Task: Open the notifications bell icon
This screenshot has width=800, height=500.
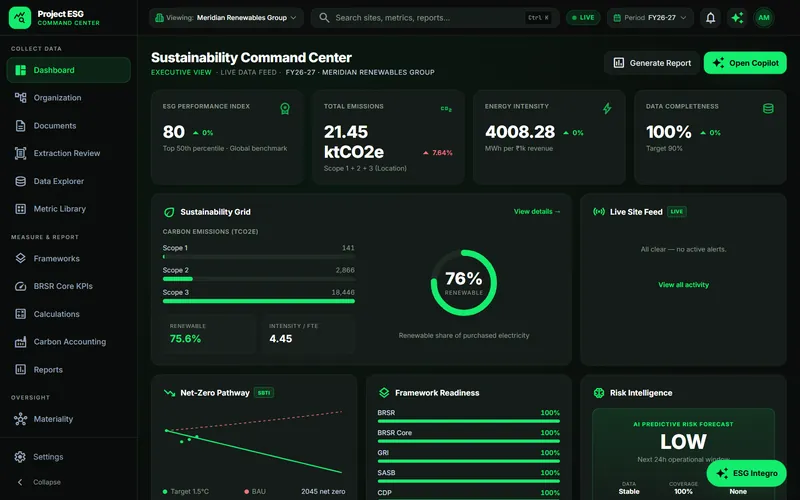Action: click(710, 18)
